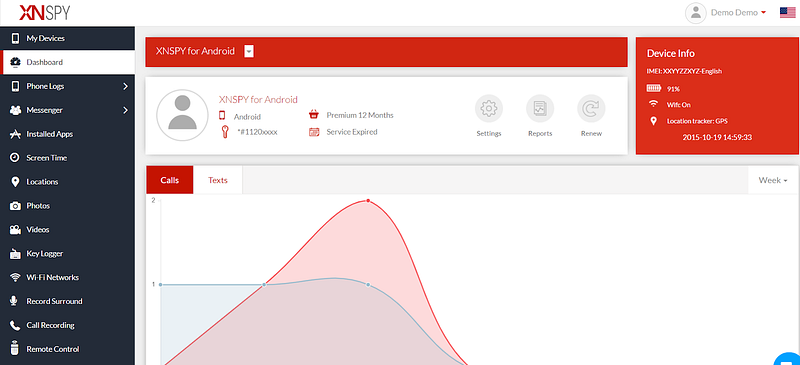This screenshot has width=800, height=365.
Task: Open the Week range dropdown
Action: pos(772,180)
